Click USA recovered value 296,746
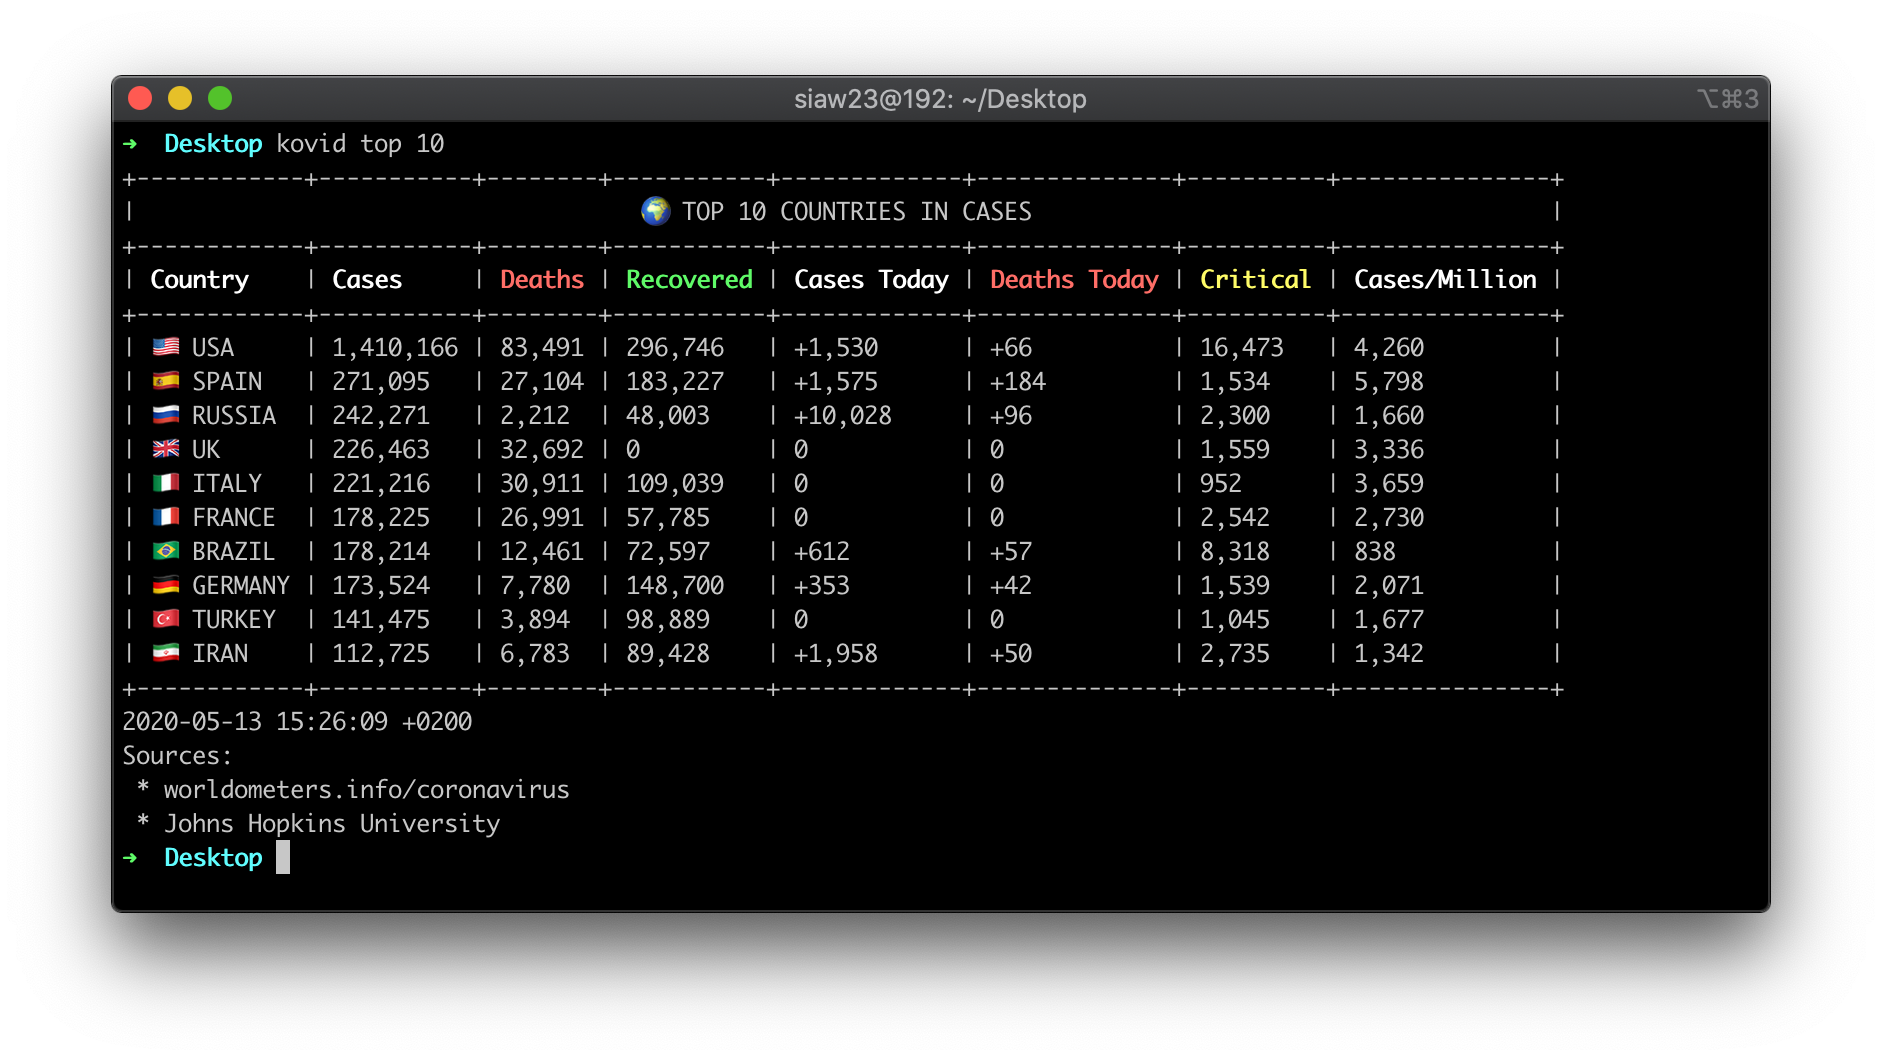The width and height of the screenshot is (1882, 1060). click(675, 348)
